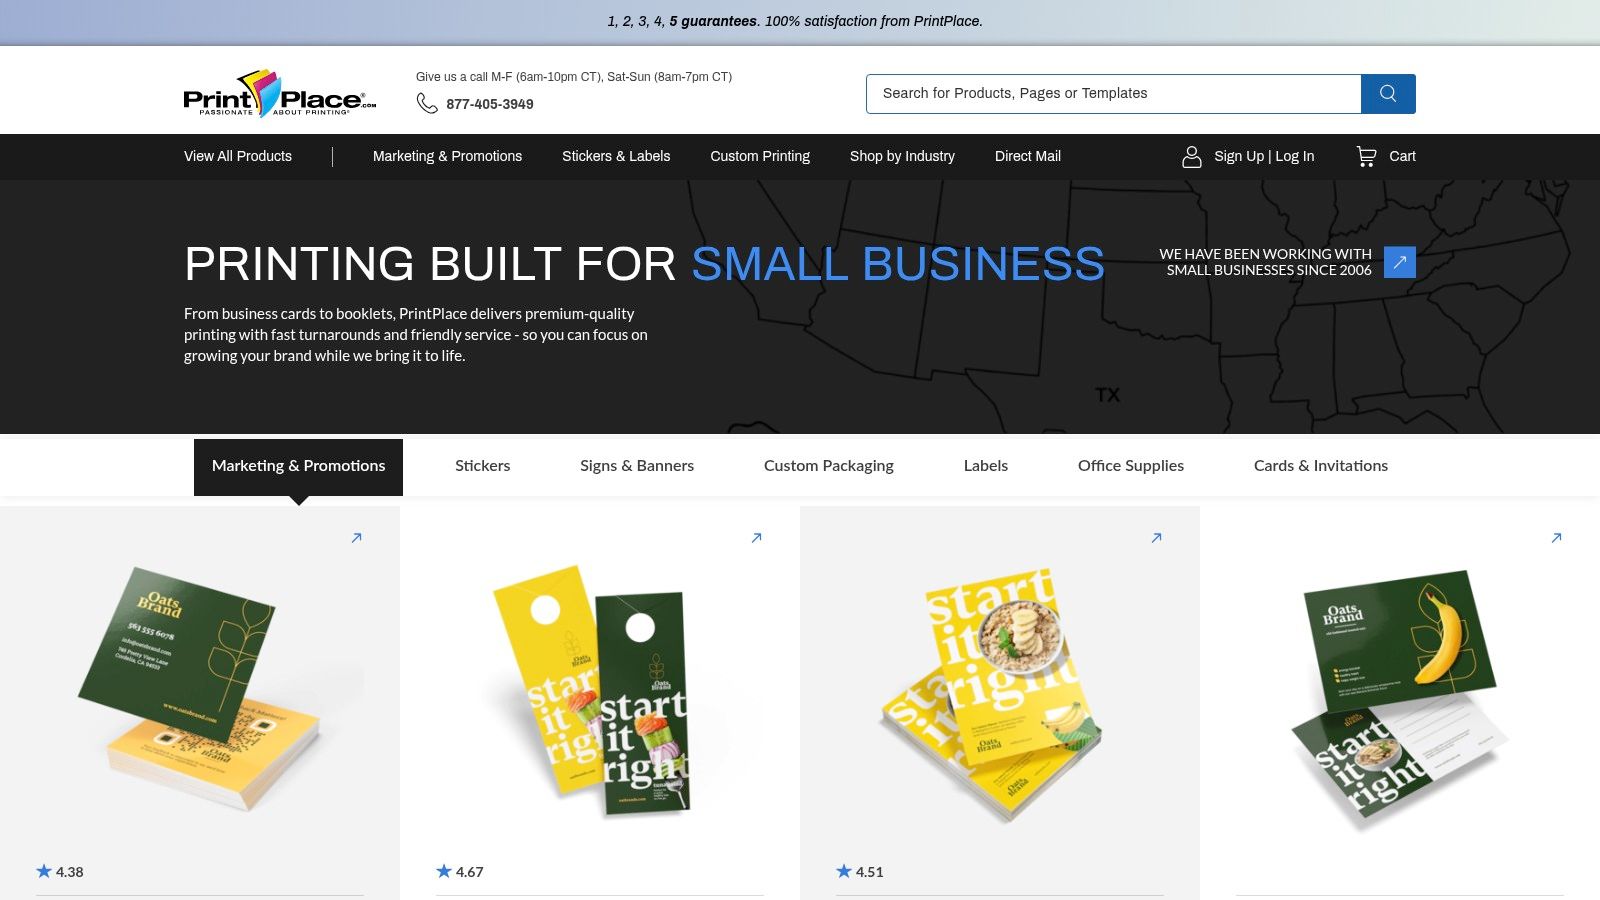Screen dimensions: 1600x900
Task: Switch to the Custom Packaging tab
Action: (829, 466)
